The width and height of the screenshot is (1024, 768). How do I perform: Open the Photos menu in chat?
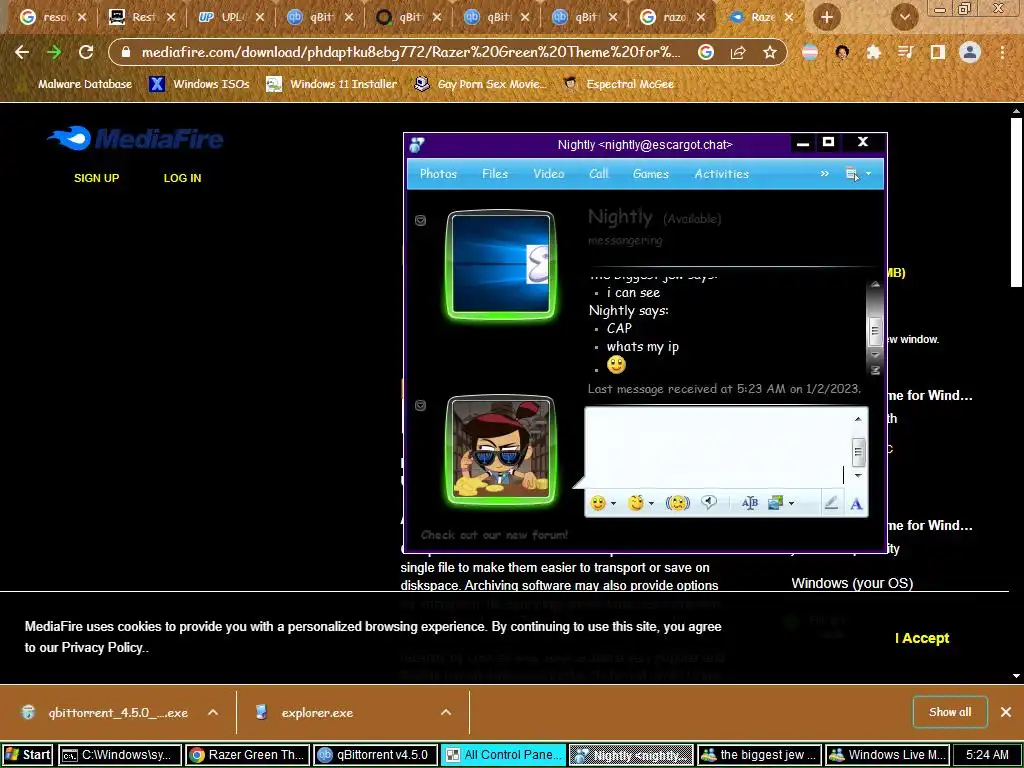click(x=438, y=174)
